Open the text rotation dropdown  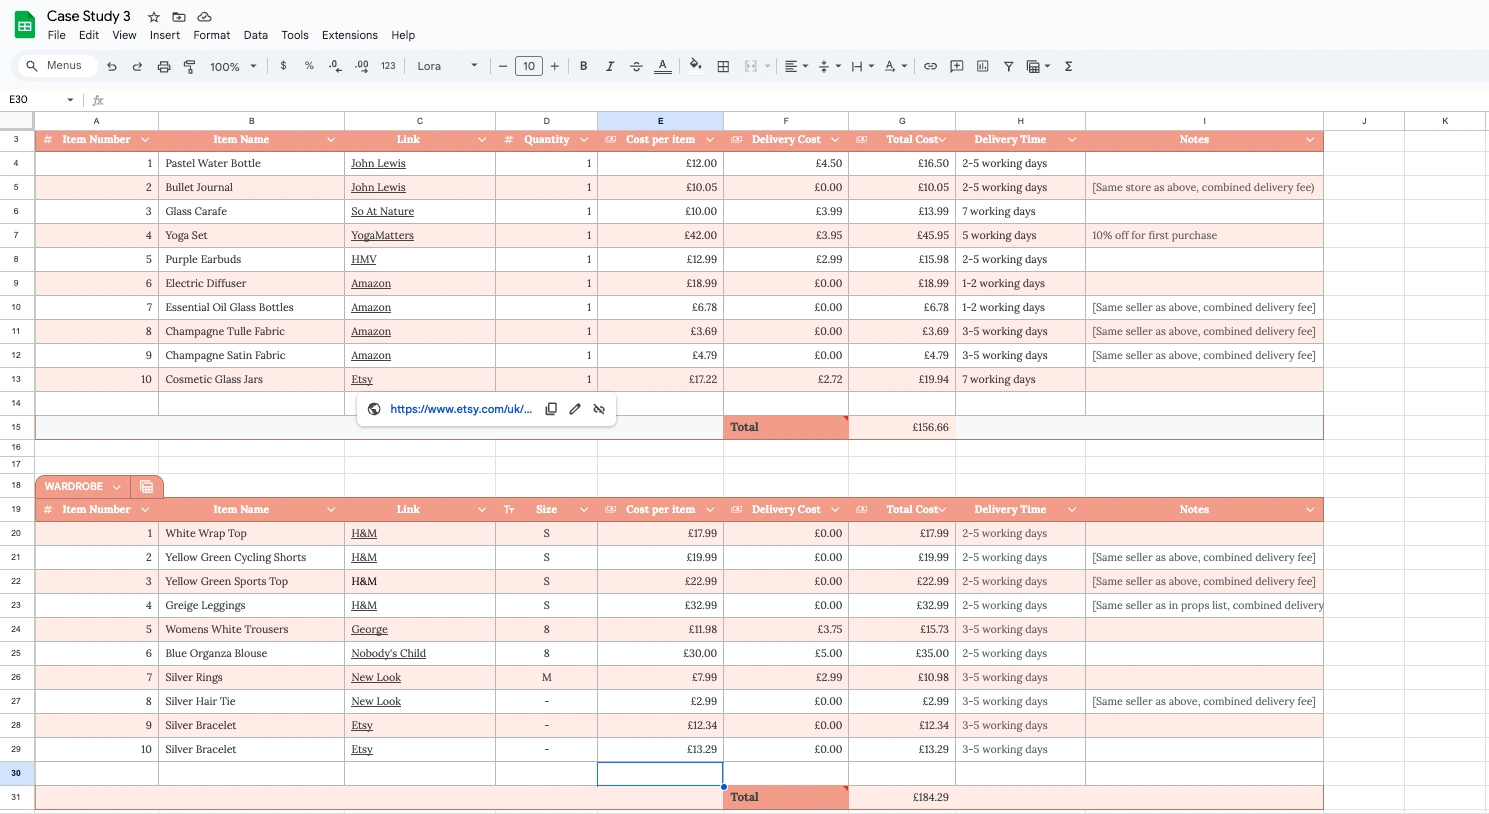(896, 66)
